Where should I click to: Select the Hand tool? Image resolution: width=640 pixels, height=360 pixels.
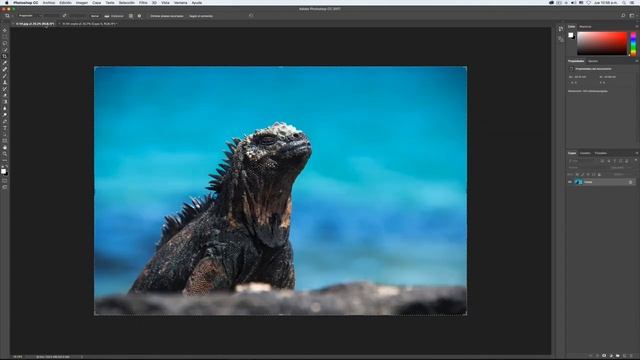tap(5, 148)
